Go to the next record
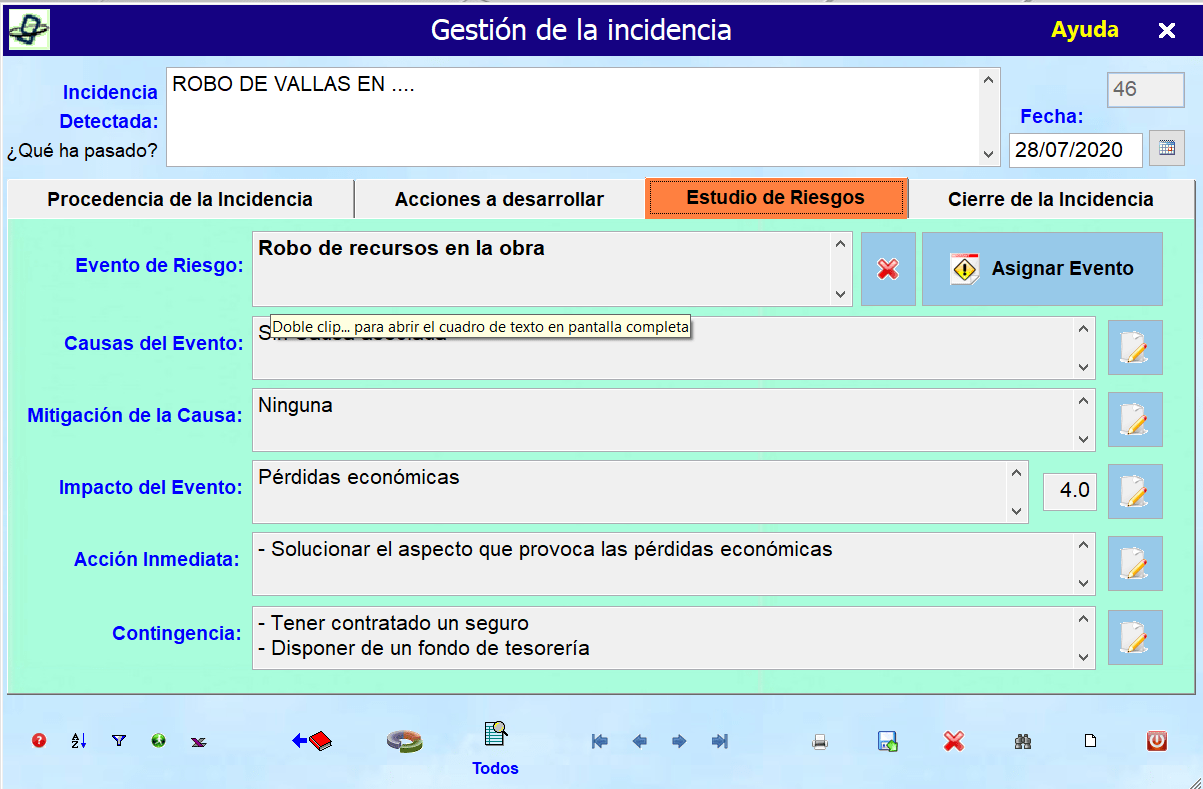This screenshot has width=1203, height=789. point(679,741)
